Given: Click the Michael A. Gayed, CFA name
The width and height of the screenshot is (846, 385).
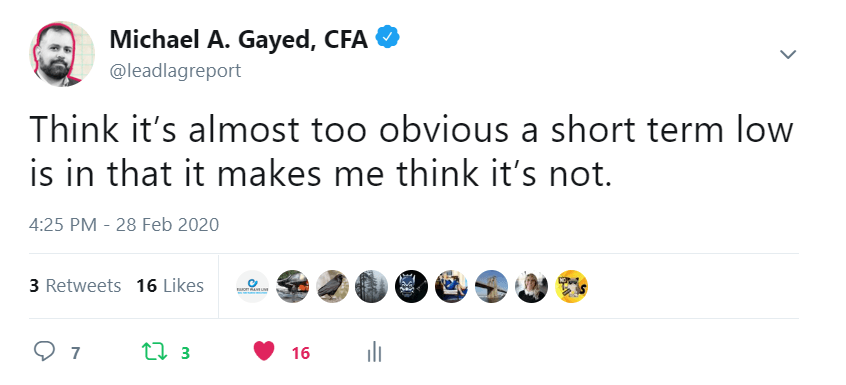Looking at the screenshot, I should (238, 38).
